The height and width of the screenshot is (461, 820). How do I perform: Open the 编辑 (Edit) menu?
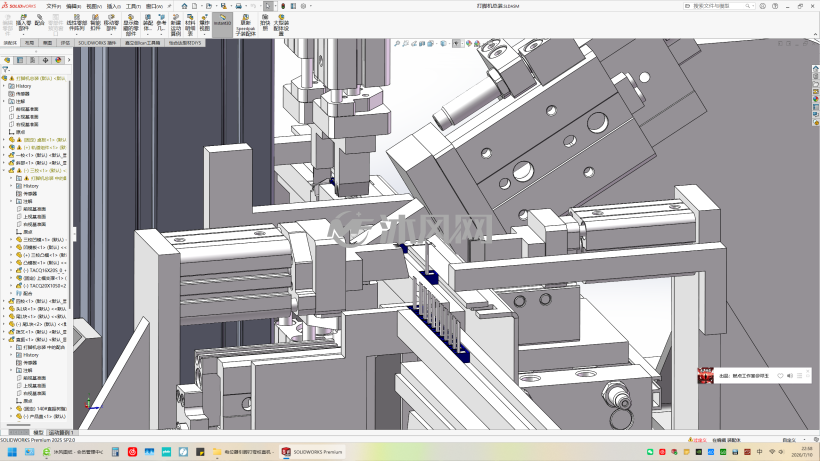coord(73,6)
